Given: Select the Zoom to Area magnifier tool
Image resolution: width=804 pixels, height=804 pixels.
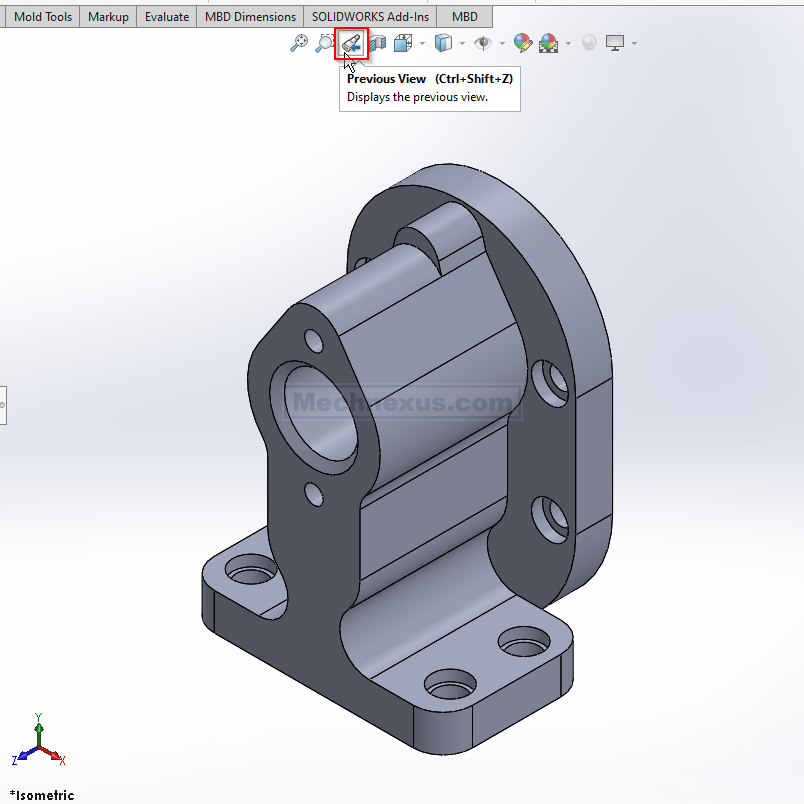Looking at the screenshot, I should pyautogui.click(x=324, y=43).
